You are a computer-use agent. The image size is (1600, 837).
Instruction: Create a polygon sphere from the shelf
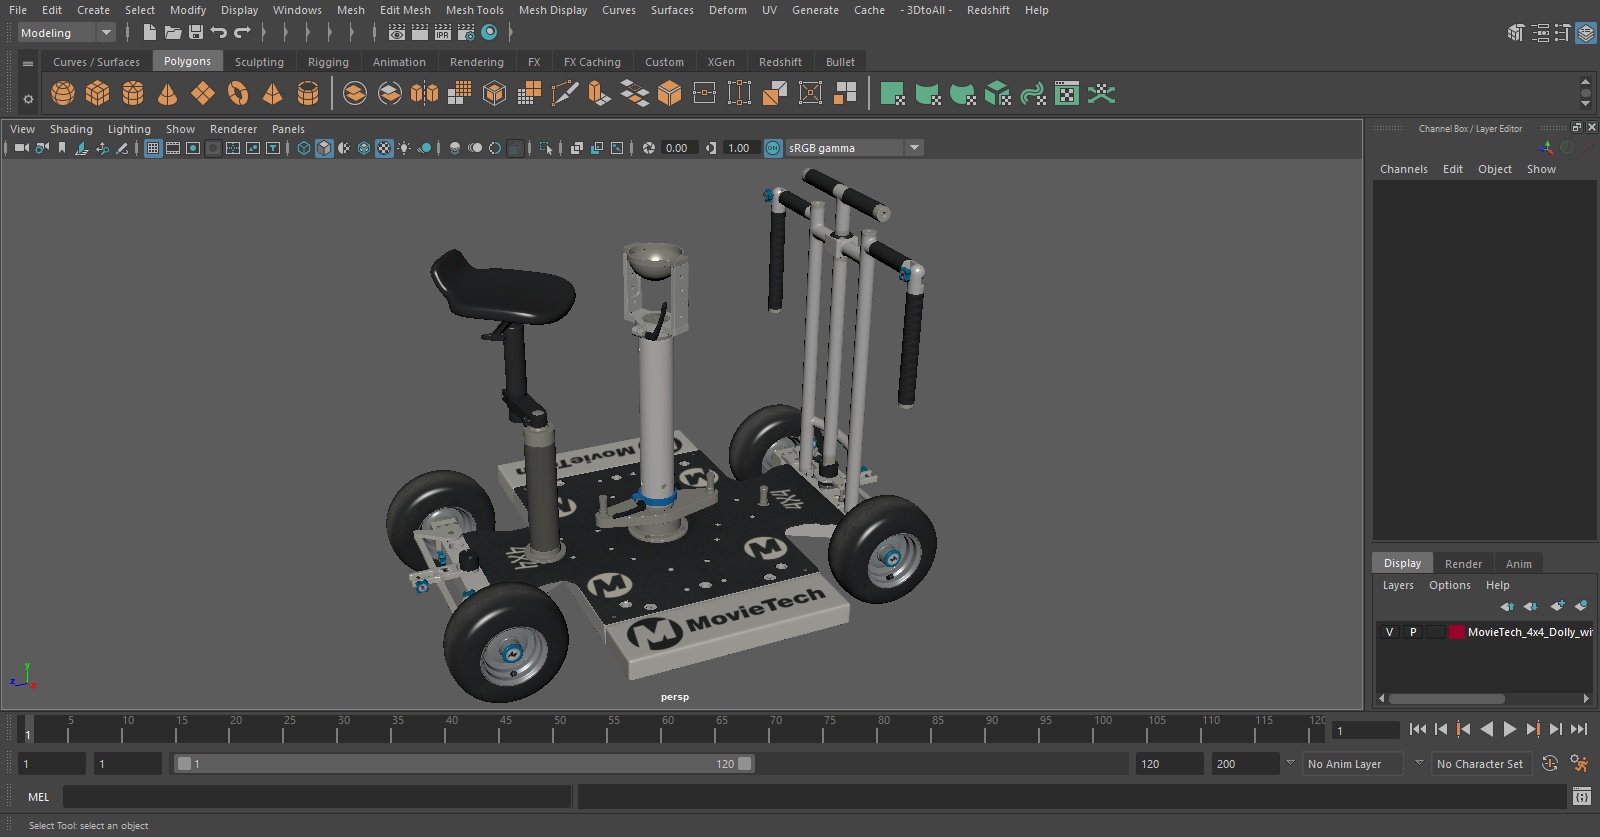click(63, 94)
